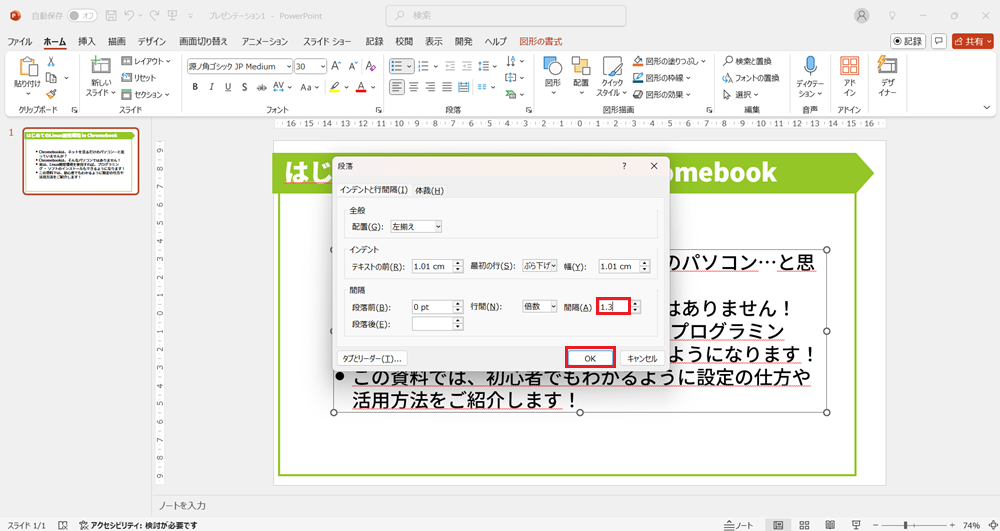Increase font size with enlarge A icon
1000x531 pixels.
click(338, 66)
